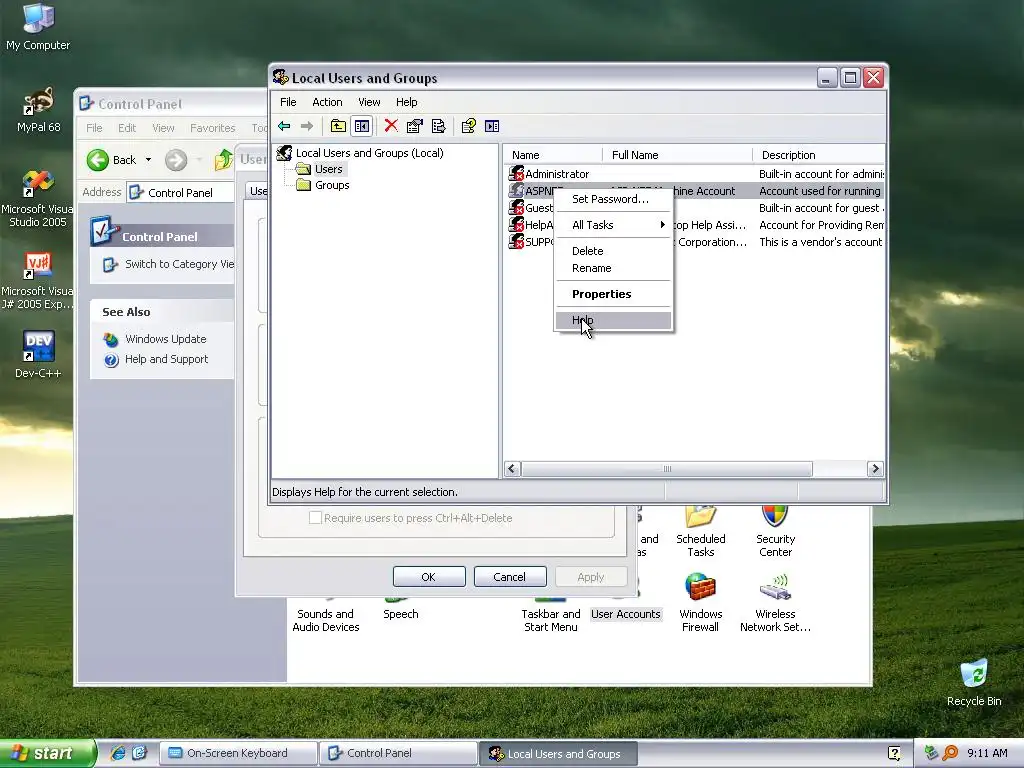Click the Administrator user icon
Image resolution: width=1024 pixels, height=768 pixels.
point(517,174)
